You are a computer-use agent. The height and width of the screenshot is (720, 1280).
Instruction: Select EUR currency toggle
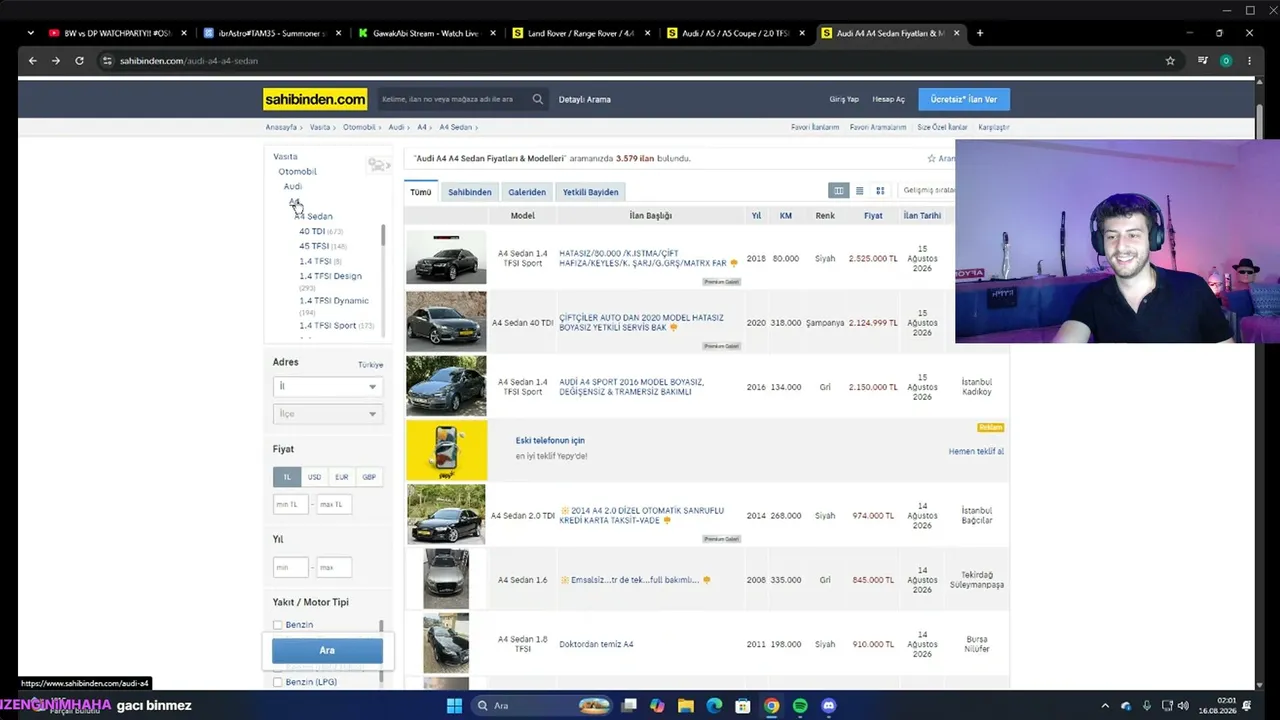(x=342, y=477)
